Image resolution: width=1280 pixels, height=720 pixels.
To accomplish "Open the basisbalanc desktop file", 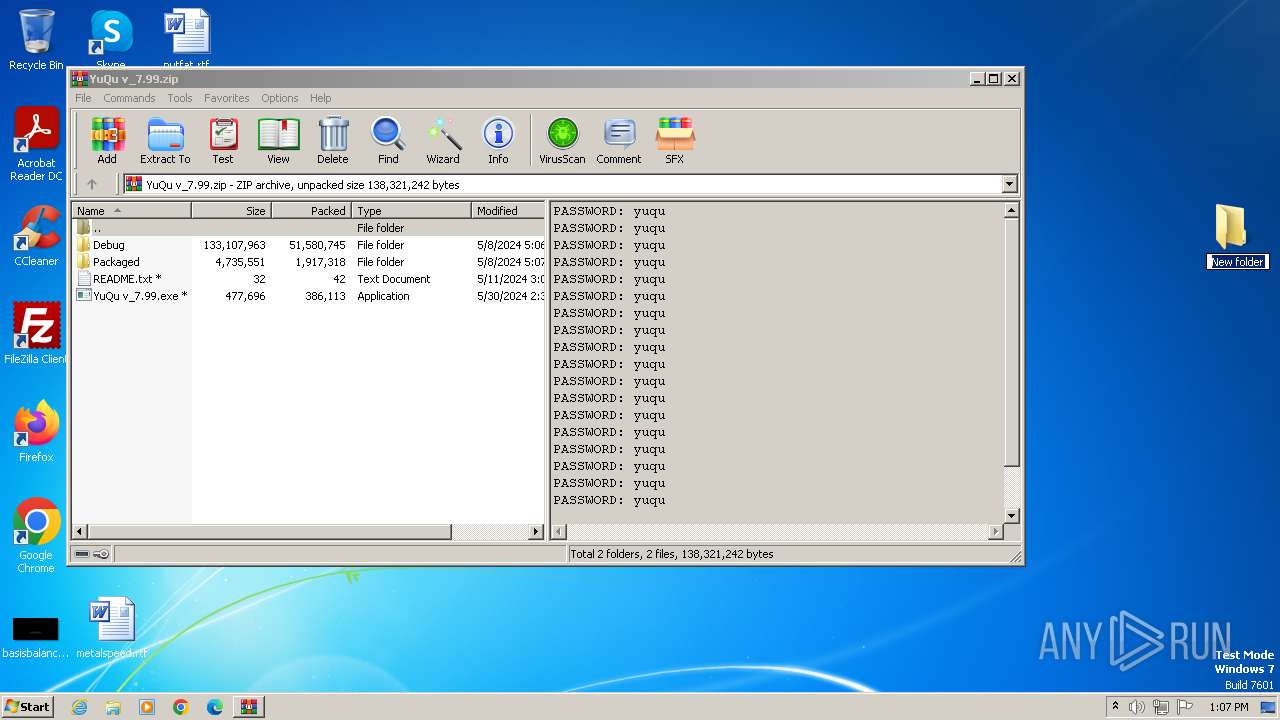I will click(36, 638).
